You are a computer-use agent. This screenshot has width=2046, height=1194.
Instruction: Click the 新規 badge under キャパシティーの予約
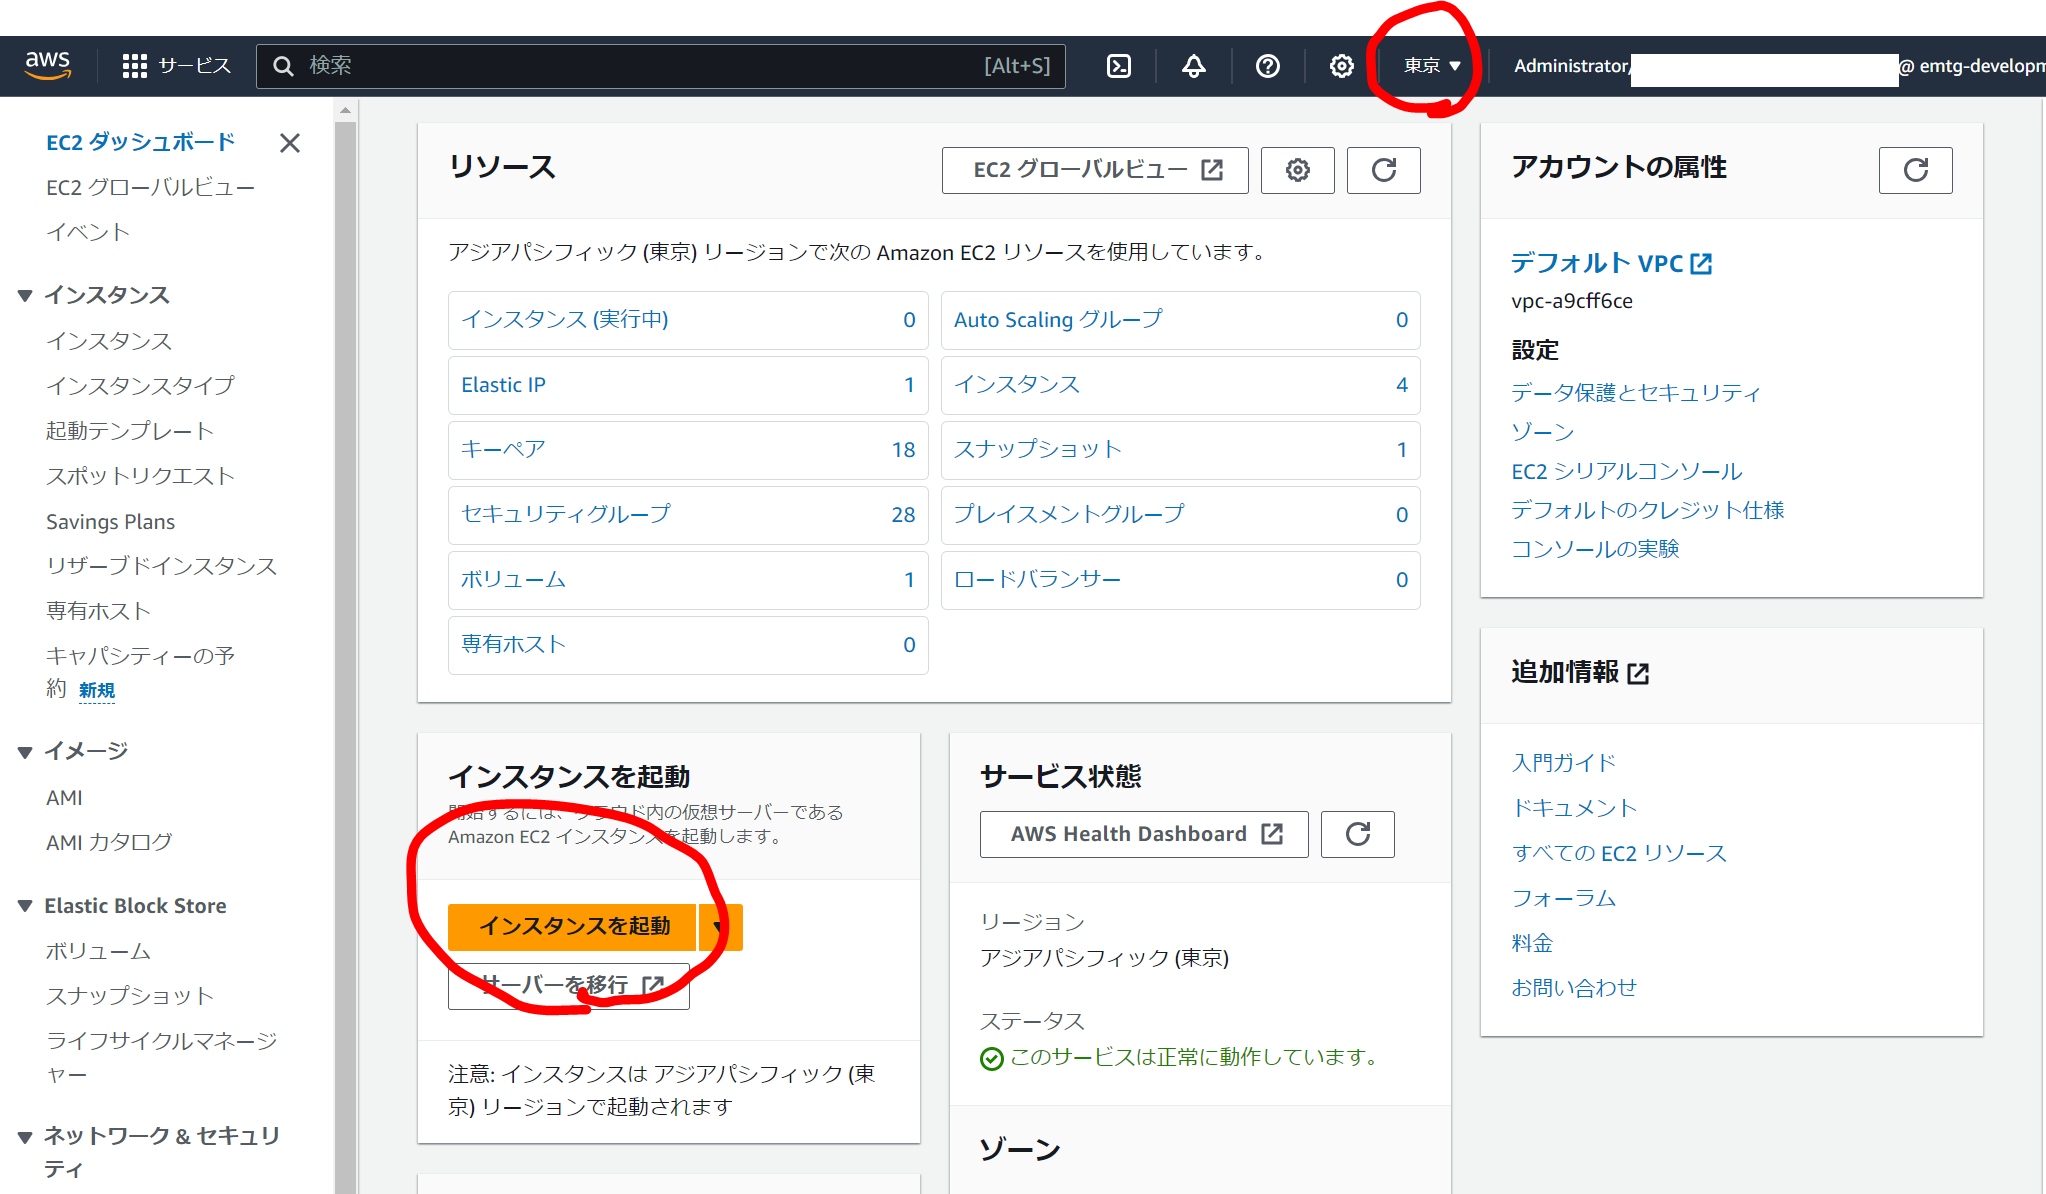pos(97,691)
